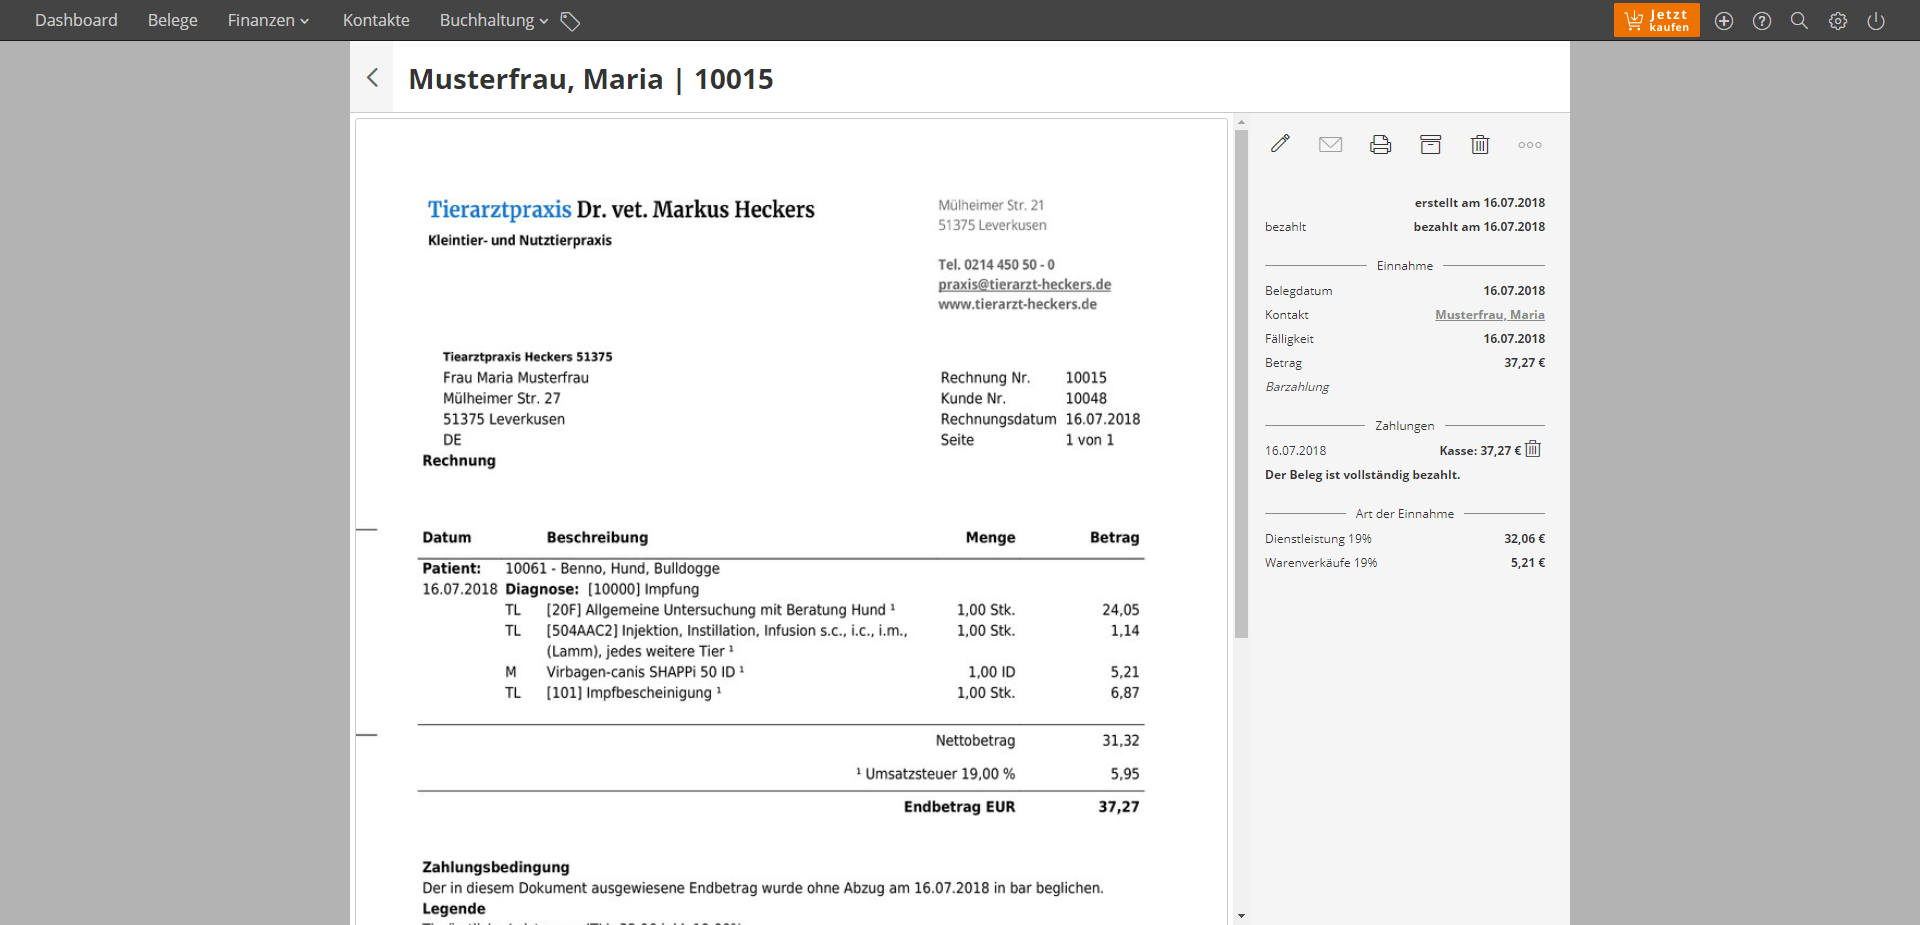The height and width of the screenshot is (925, 1920).
Task: Click the plus icon to add new
Action: click(x=1724, y=21)
